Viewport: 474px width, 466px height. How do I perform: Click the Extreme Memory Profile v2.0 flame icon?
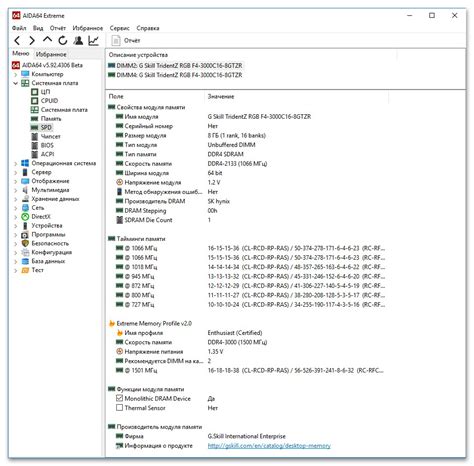[112, 323]
